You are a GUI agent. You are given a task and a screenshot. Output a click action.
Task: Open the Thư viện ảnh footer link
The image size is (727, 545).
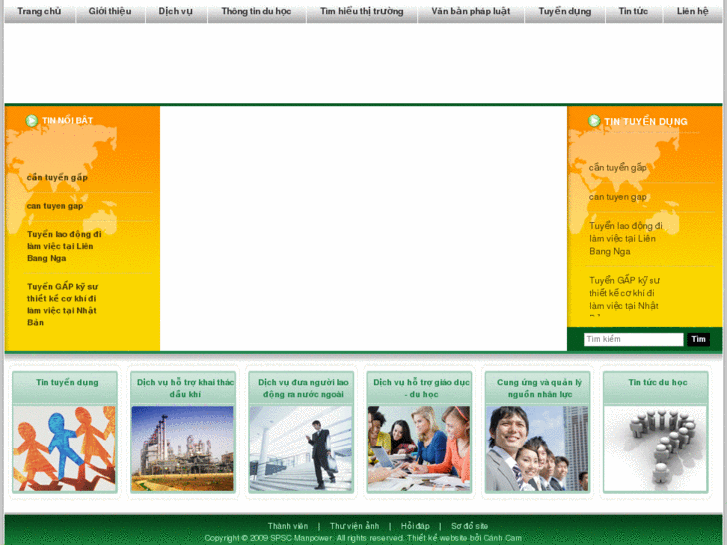pyautogui.click(x=354, y=526)
